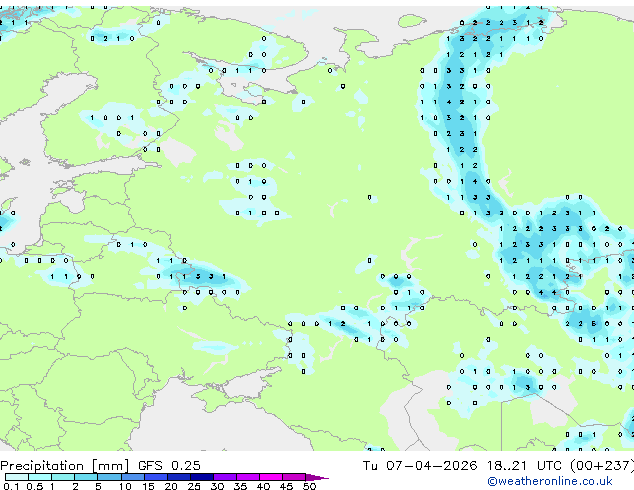634x490 pixels.
Task: Click the '10' legend scale label
Action: tap(125, 486)
